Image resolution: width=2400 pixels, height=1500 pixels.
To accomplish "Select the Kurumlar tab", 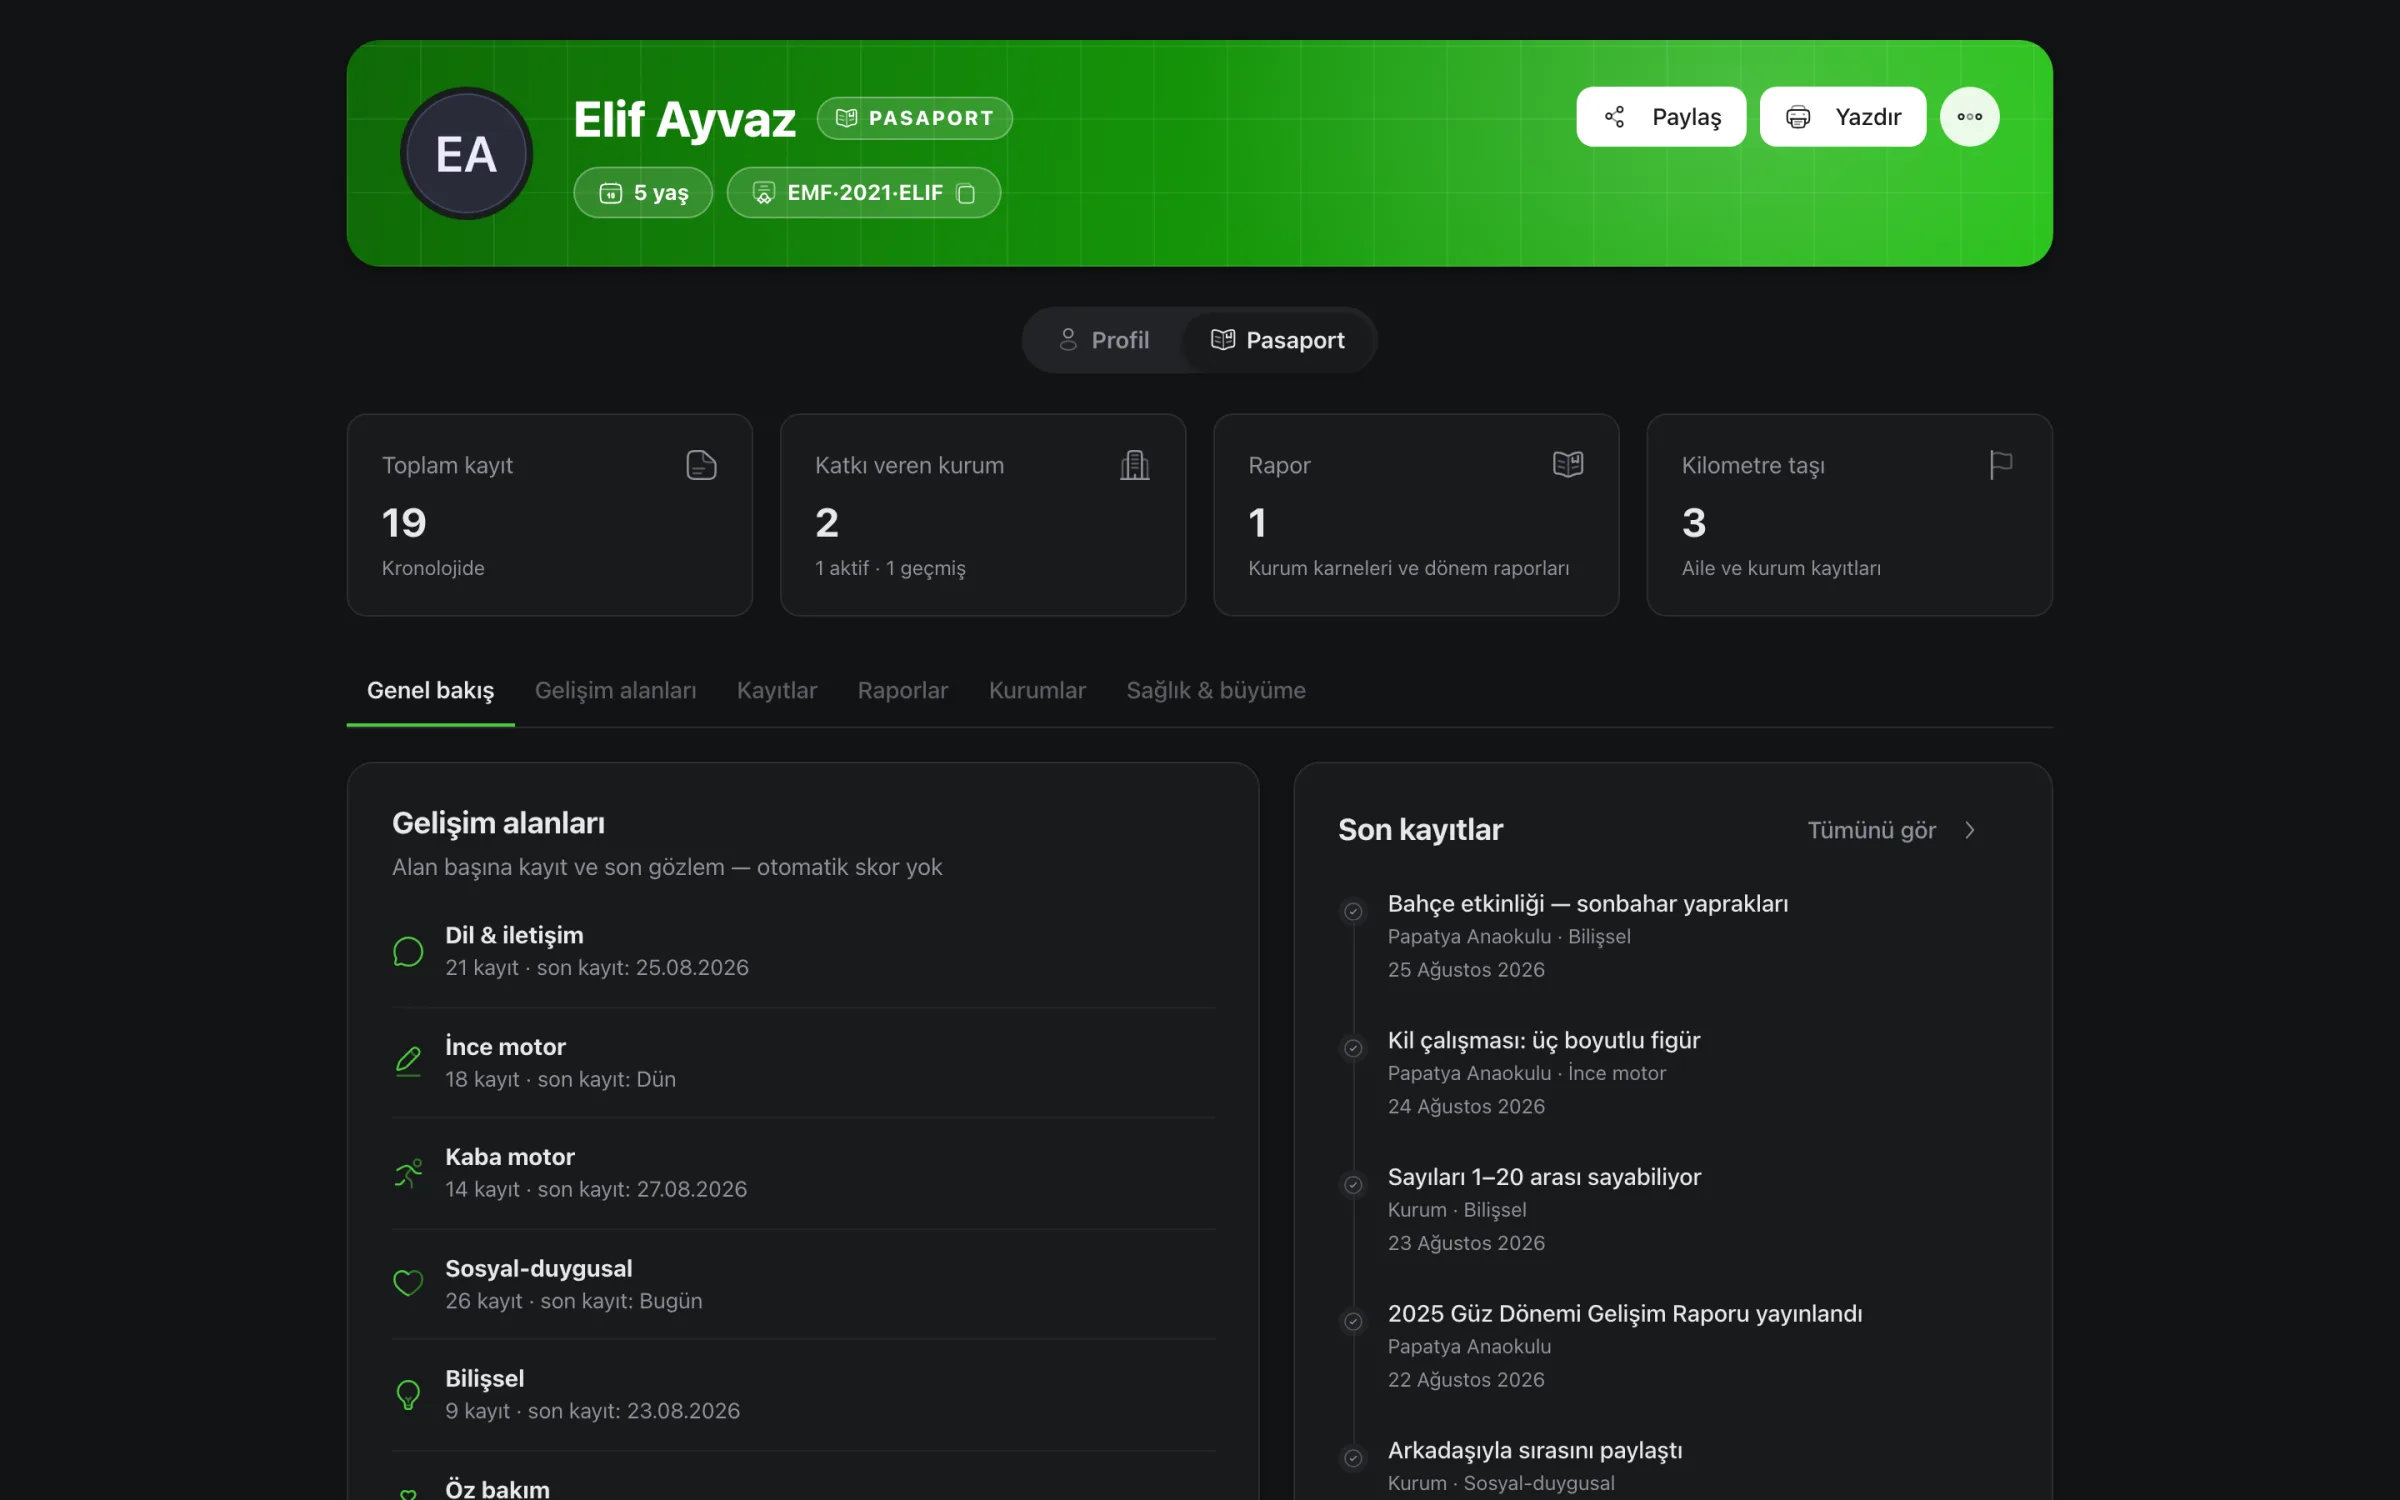I will point(1037,690).
